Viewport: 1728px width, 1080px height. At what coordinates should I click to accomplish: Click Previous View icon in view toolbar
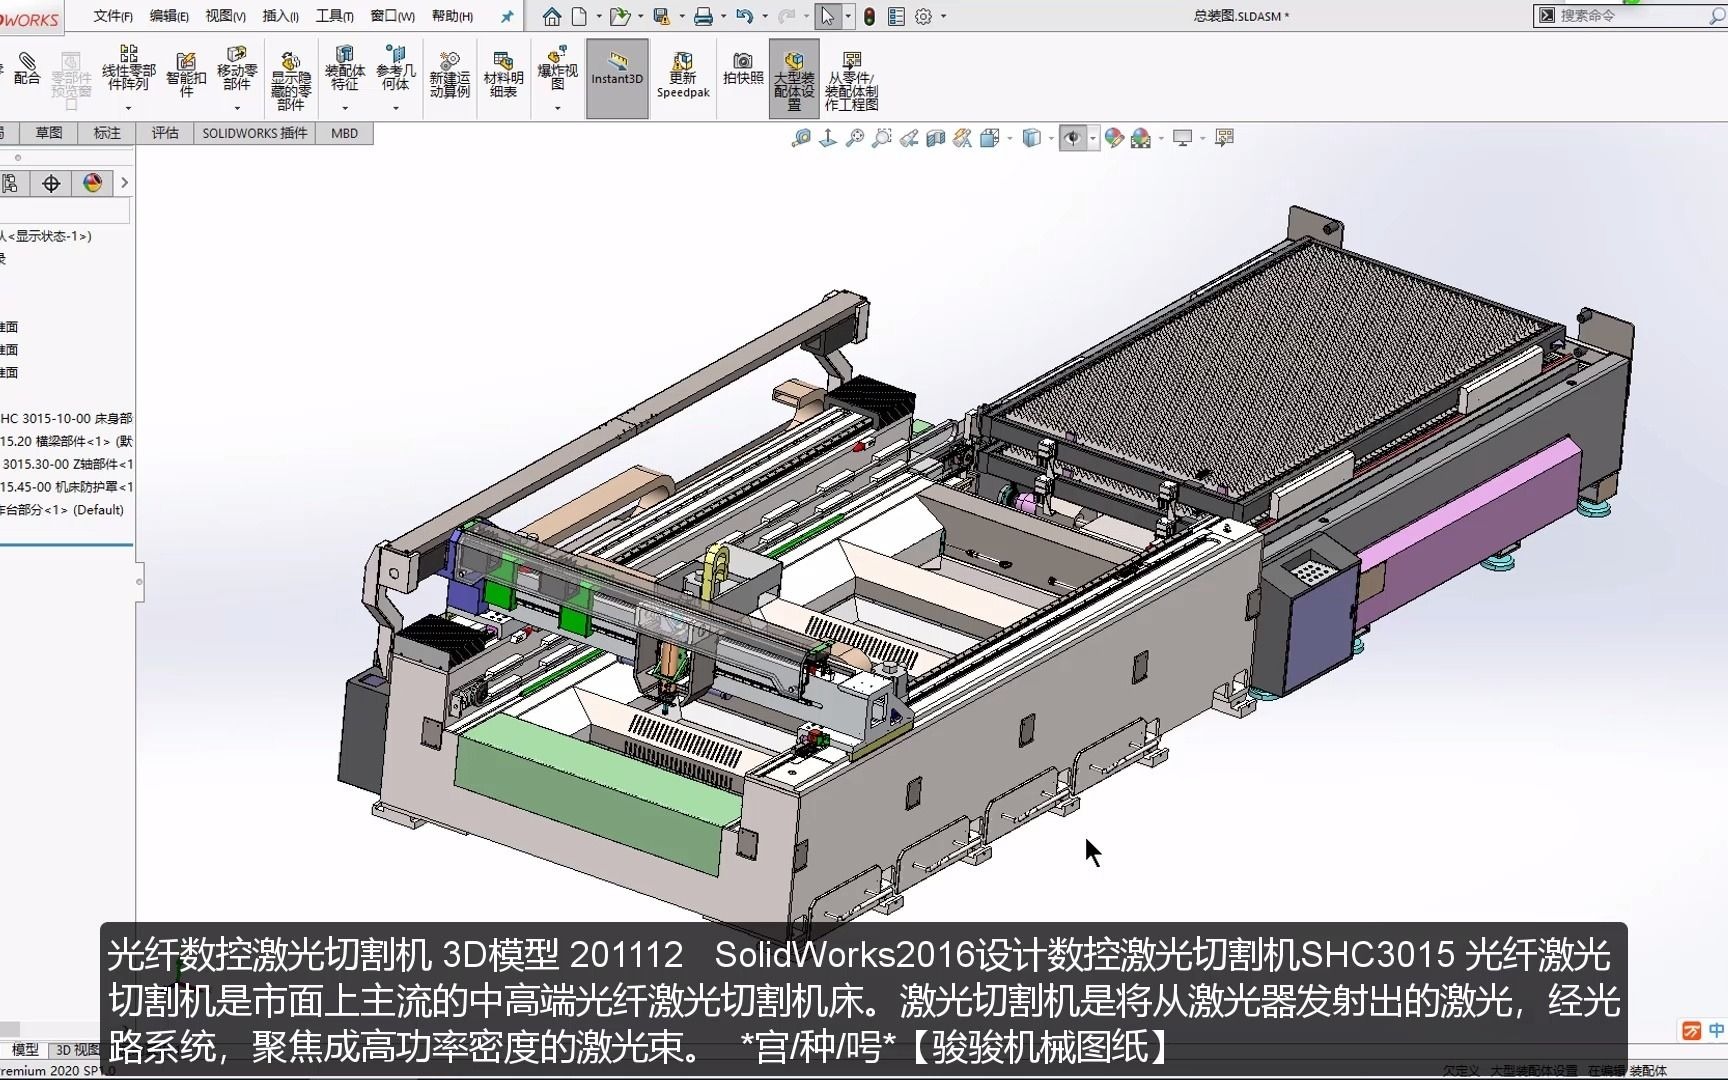tap(909, 138)
